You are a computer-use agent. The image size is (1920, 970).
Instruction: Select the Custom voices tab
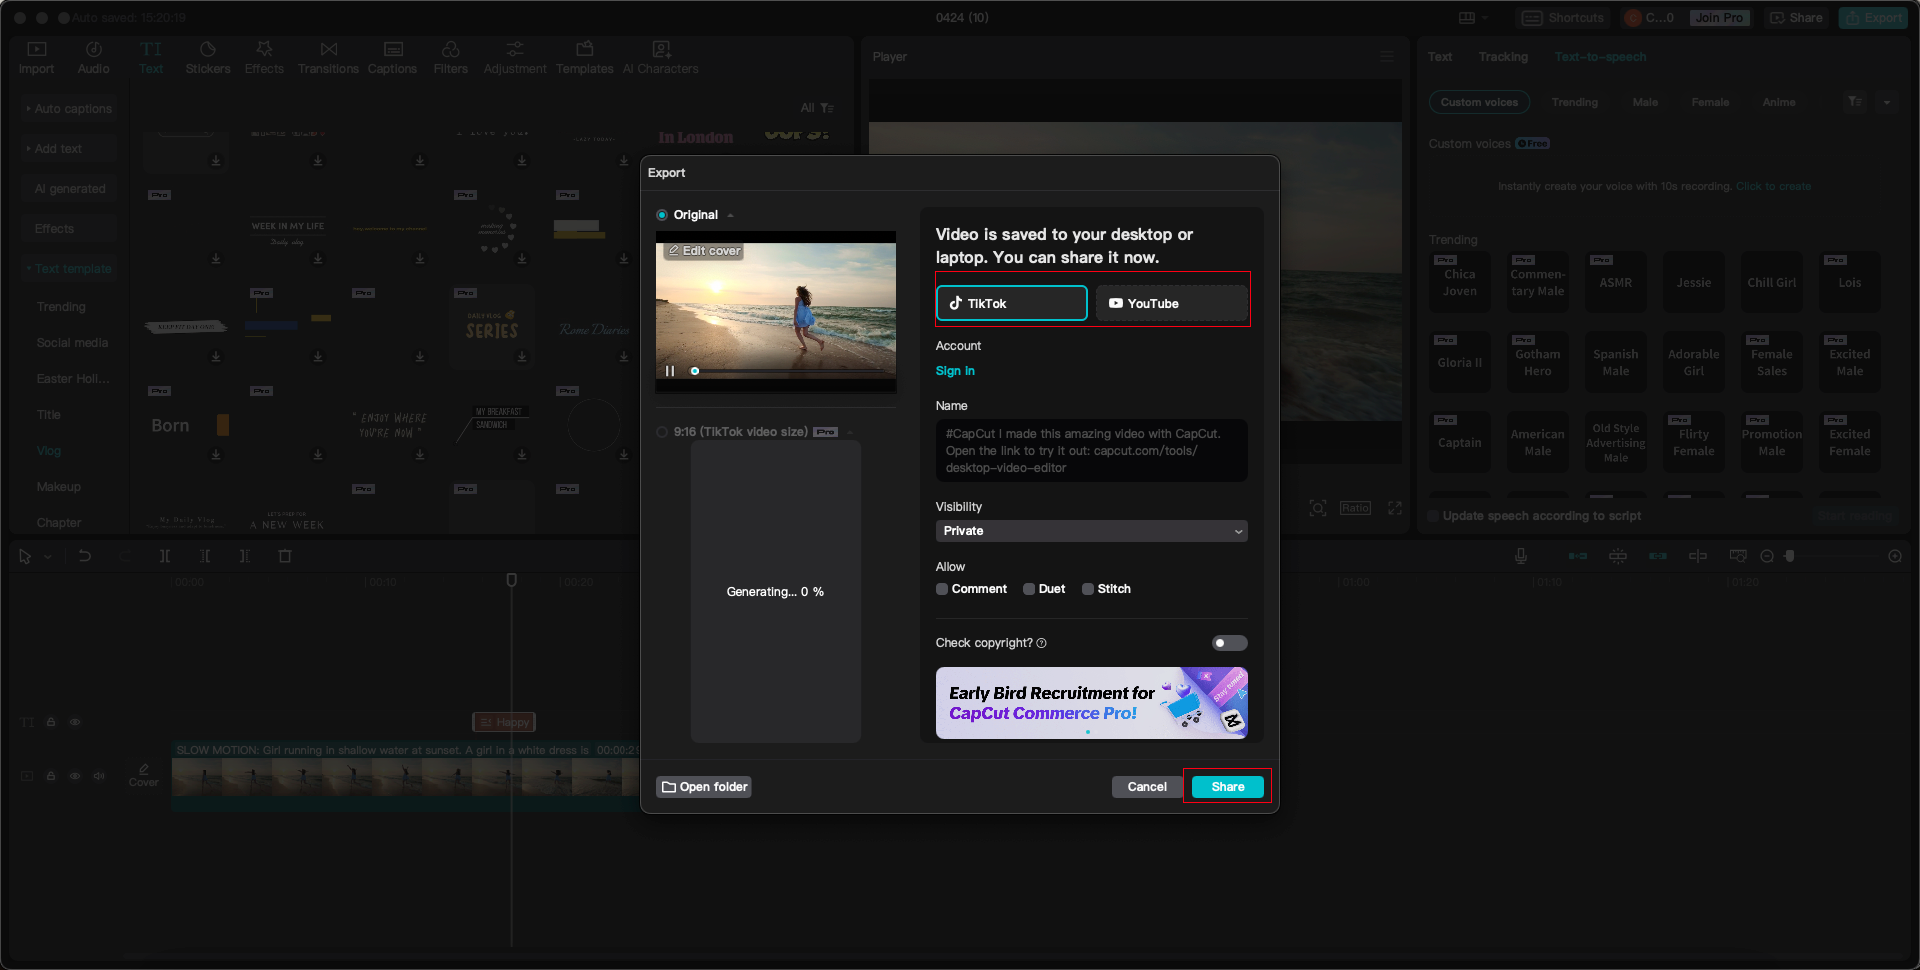[1479, 102]
